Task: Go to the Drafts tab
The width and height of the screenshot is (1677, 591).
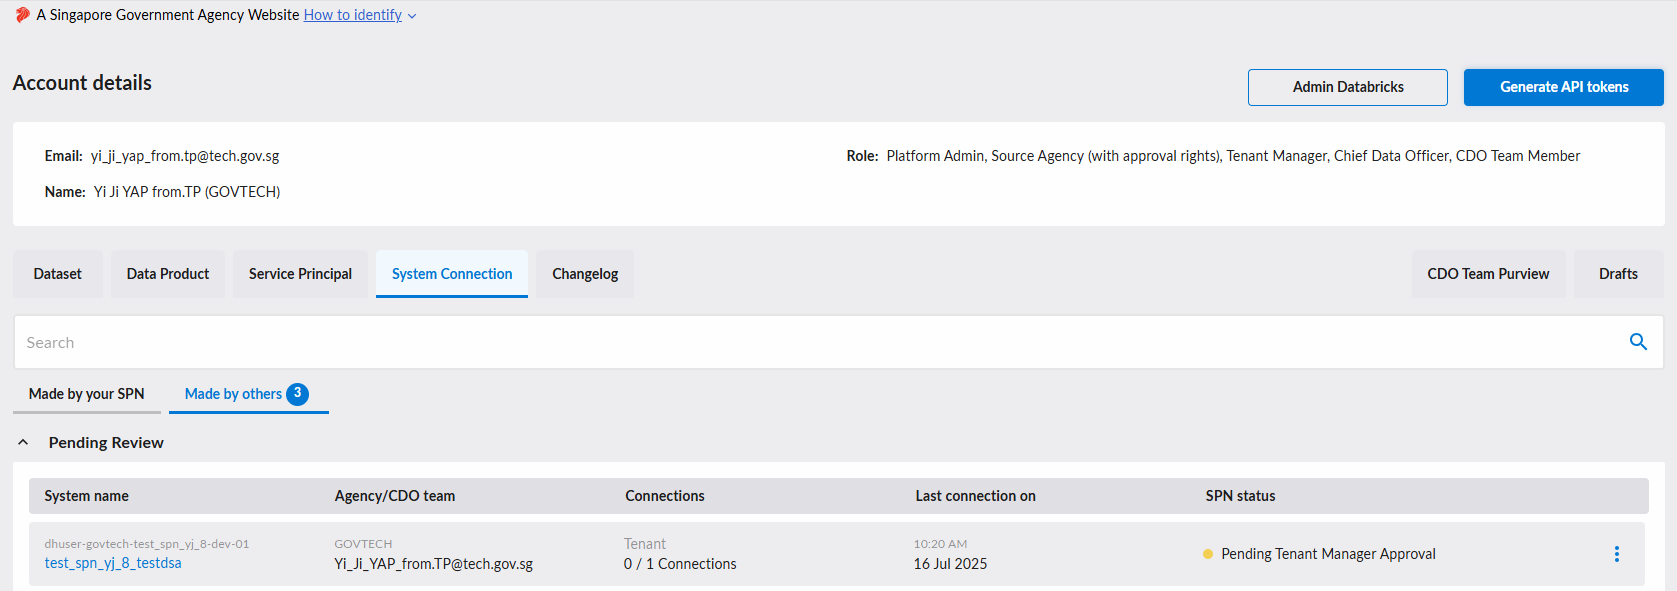Action: [x=1618, y=274]
